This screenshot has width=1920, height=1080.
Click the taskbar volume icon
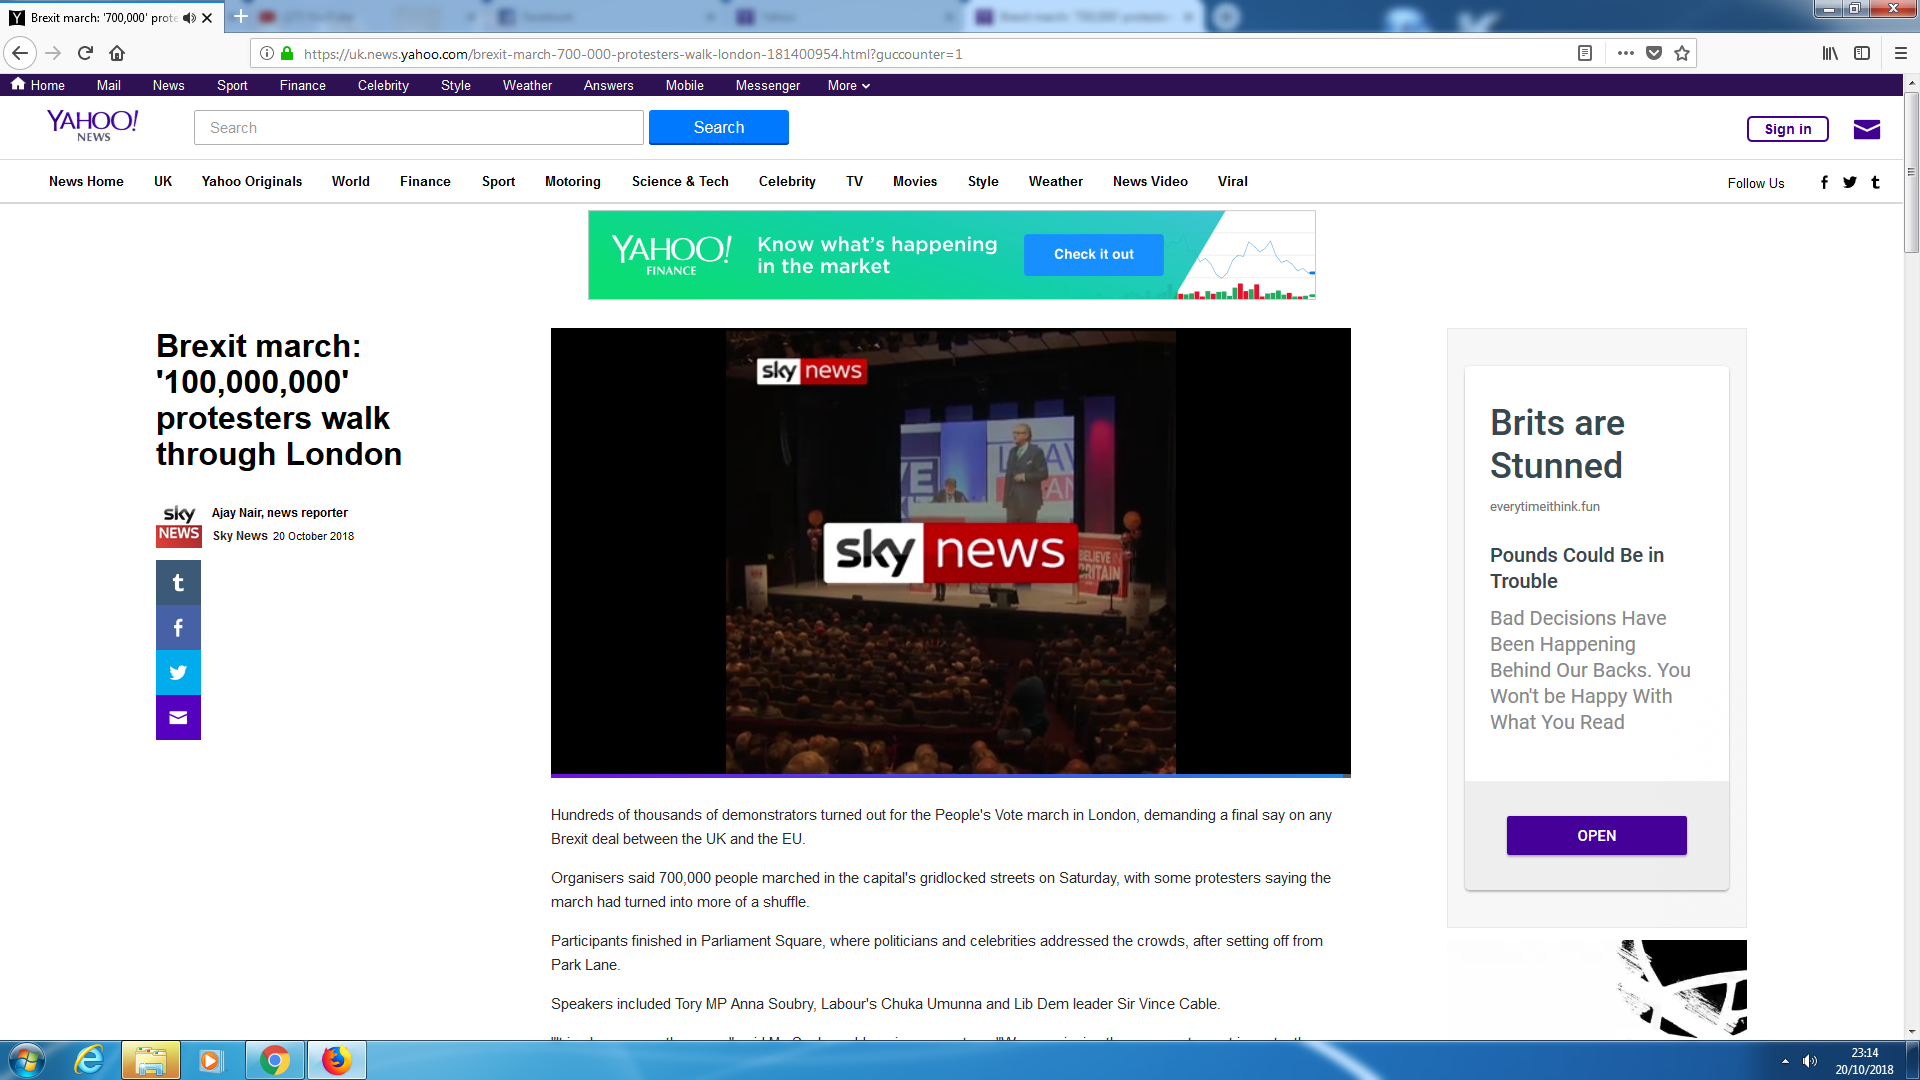tap(1810, 1061)
